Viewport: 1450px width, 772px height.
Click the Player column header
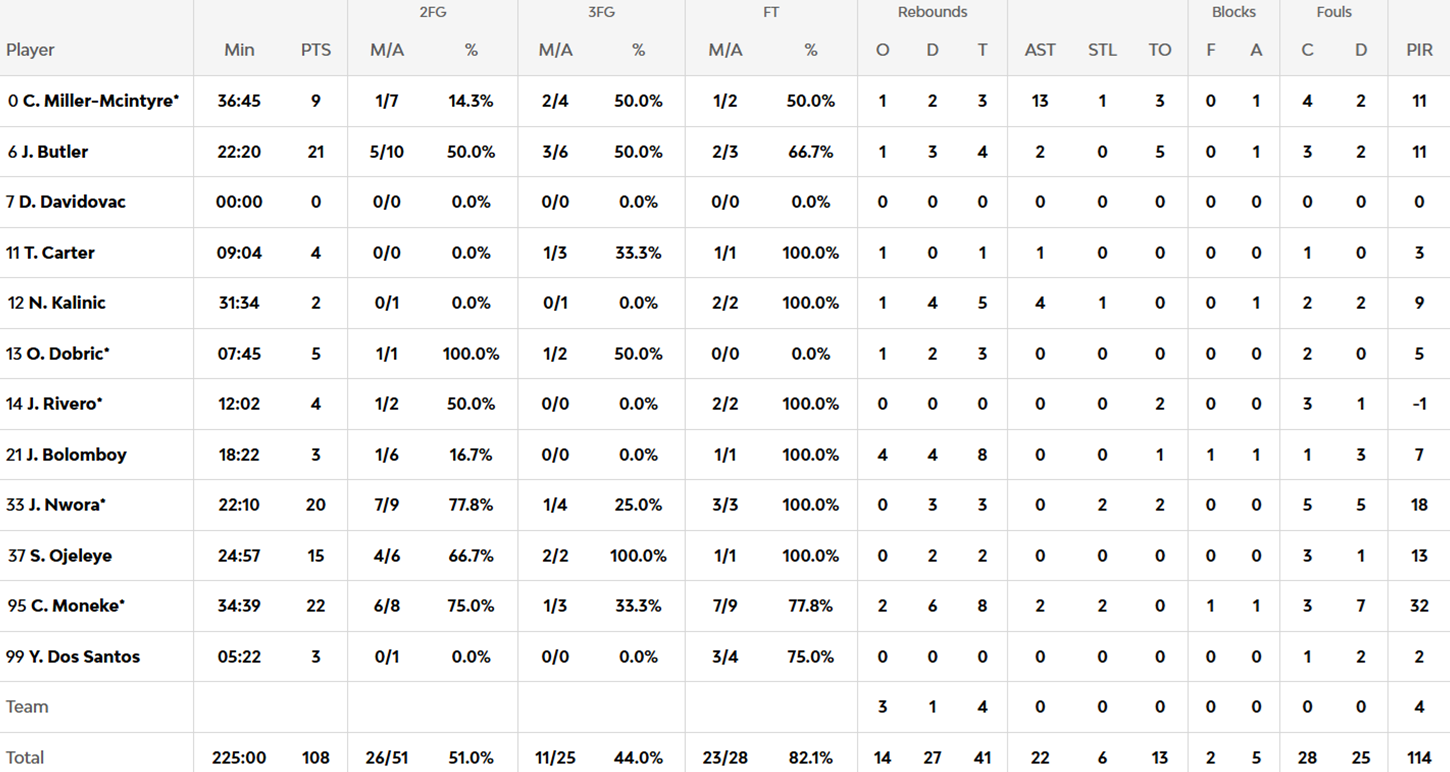point(30,50)
